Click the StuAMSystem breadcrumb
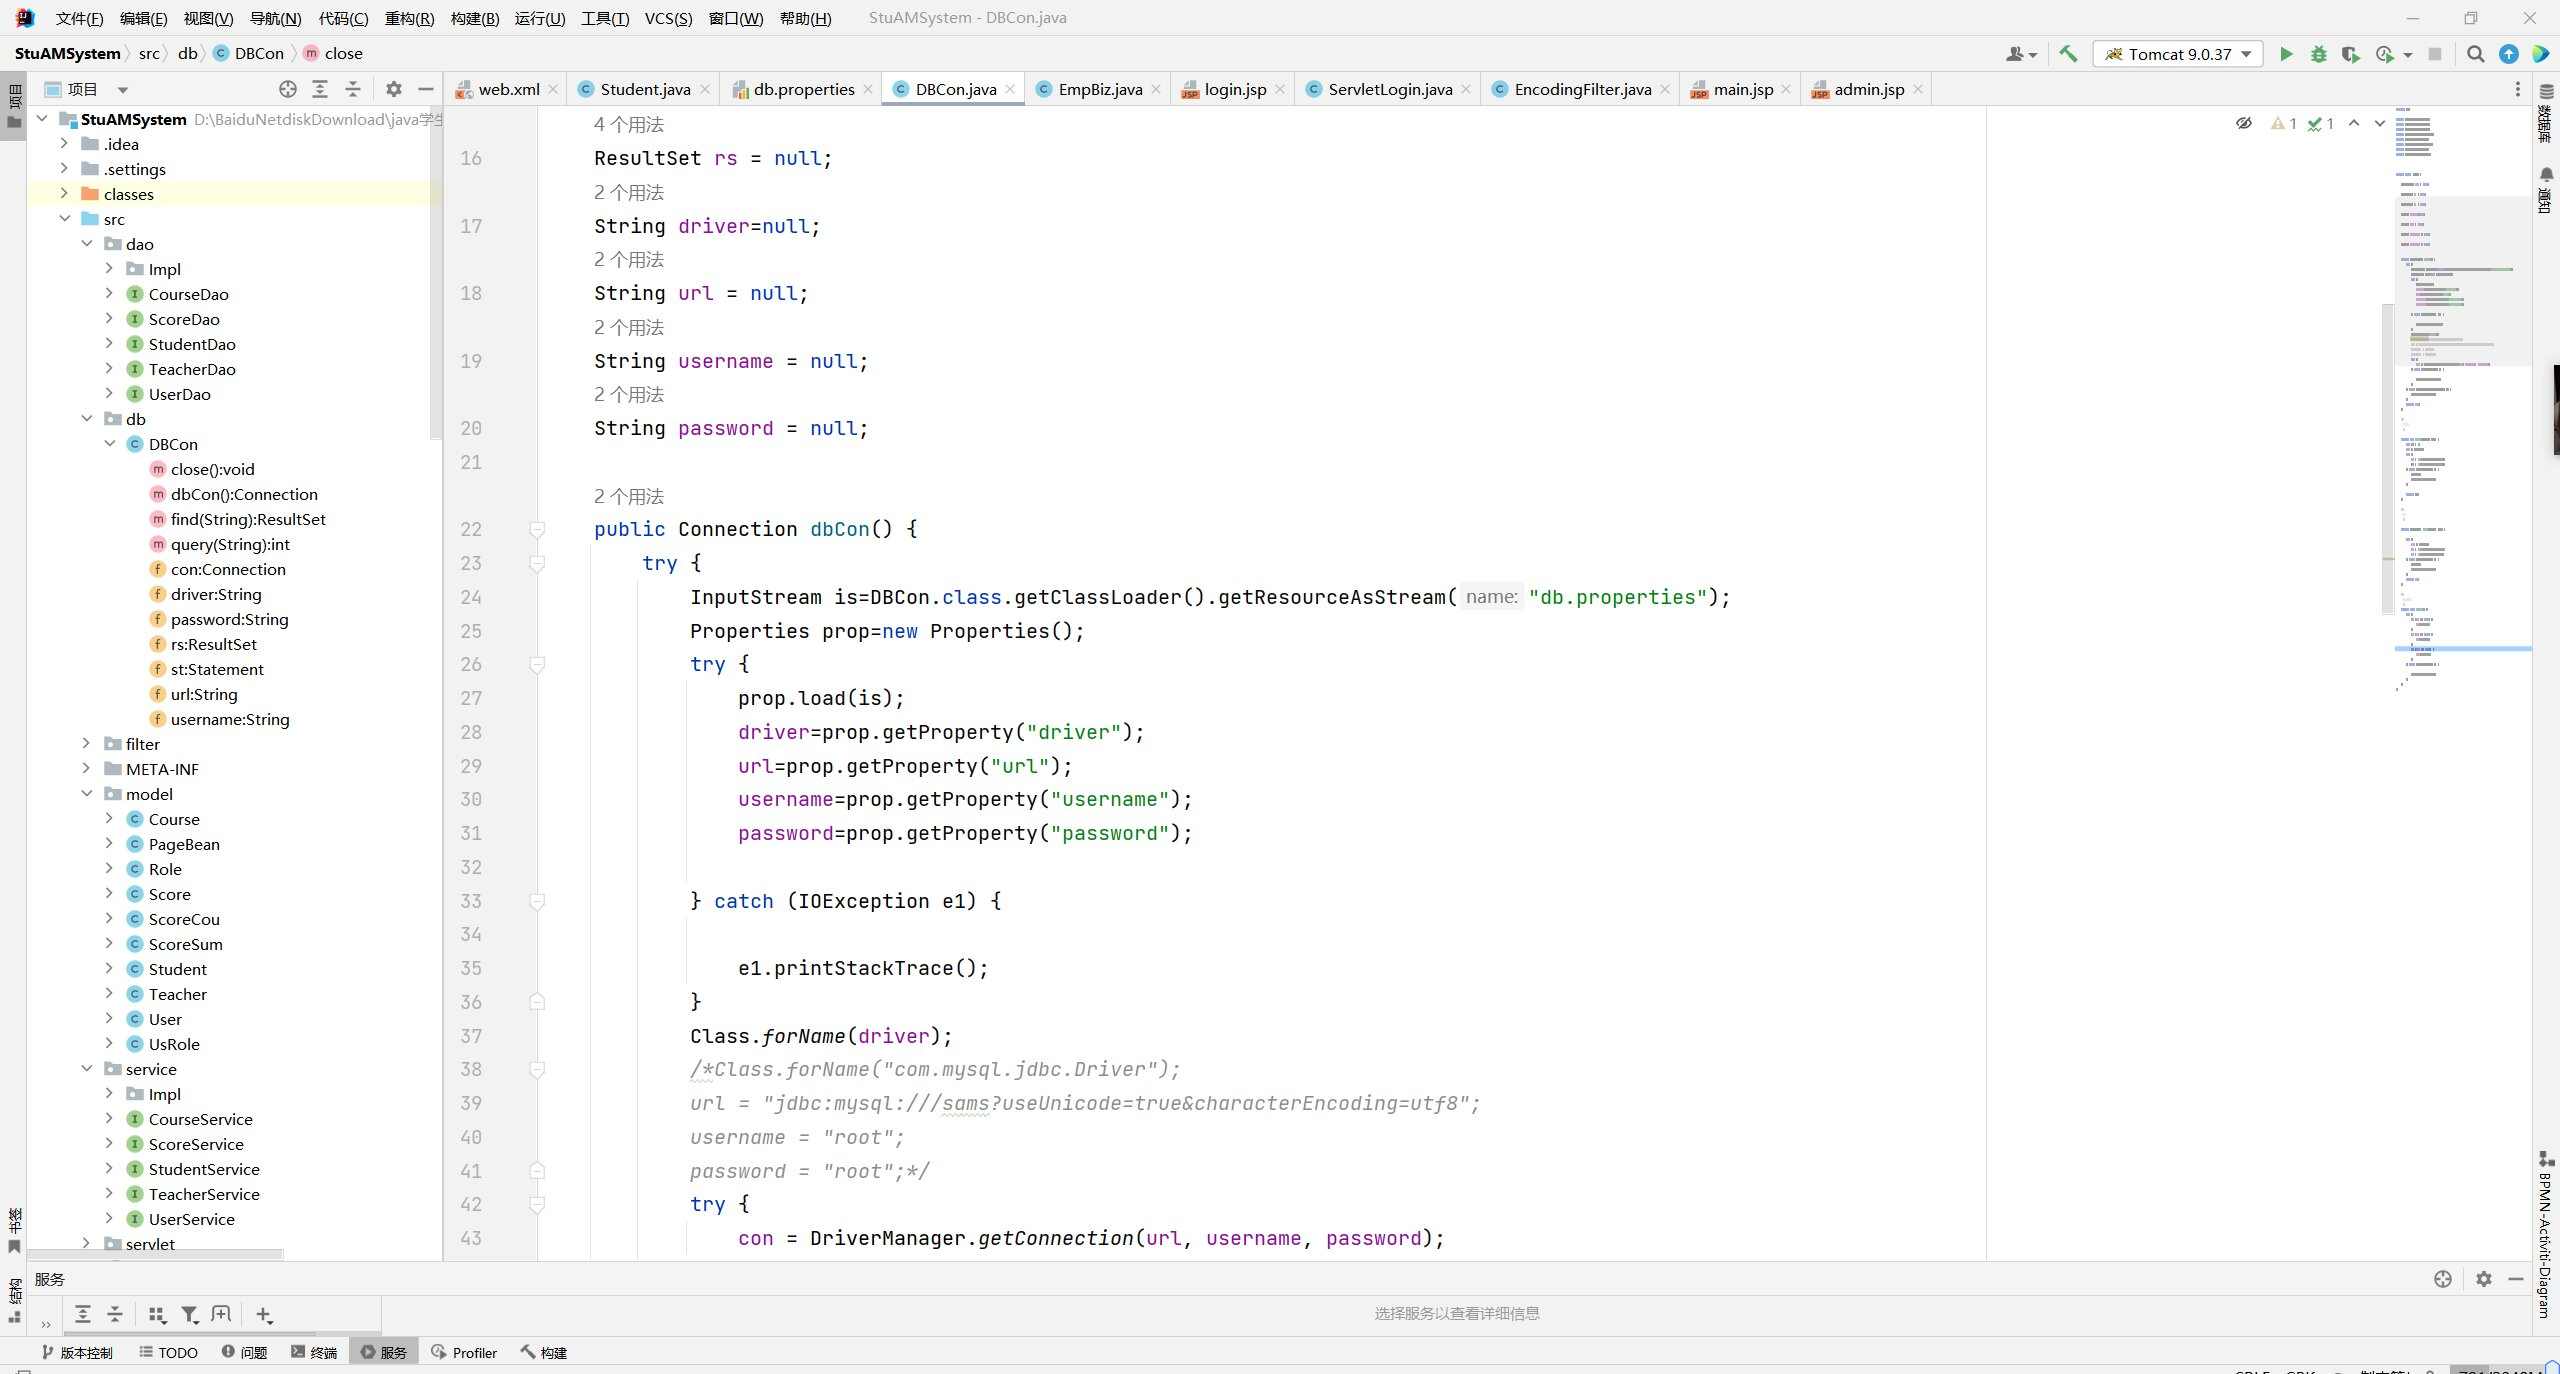This screenshot has width=2560, height=1374. (67, 53)
